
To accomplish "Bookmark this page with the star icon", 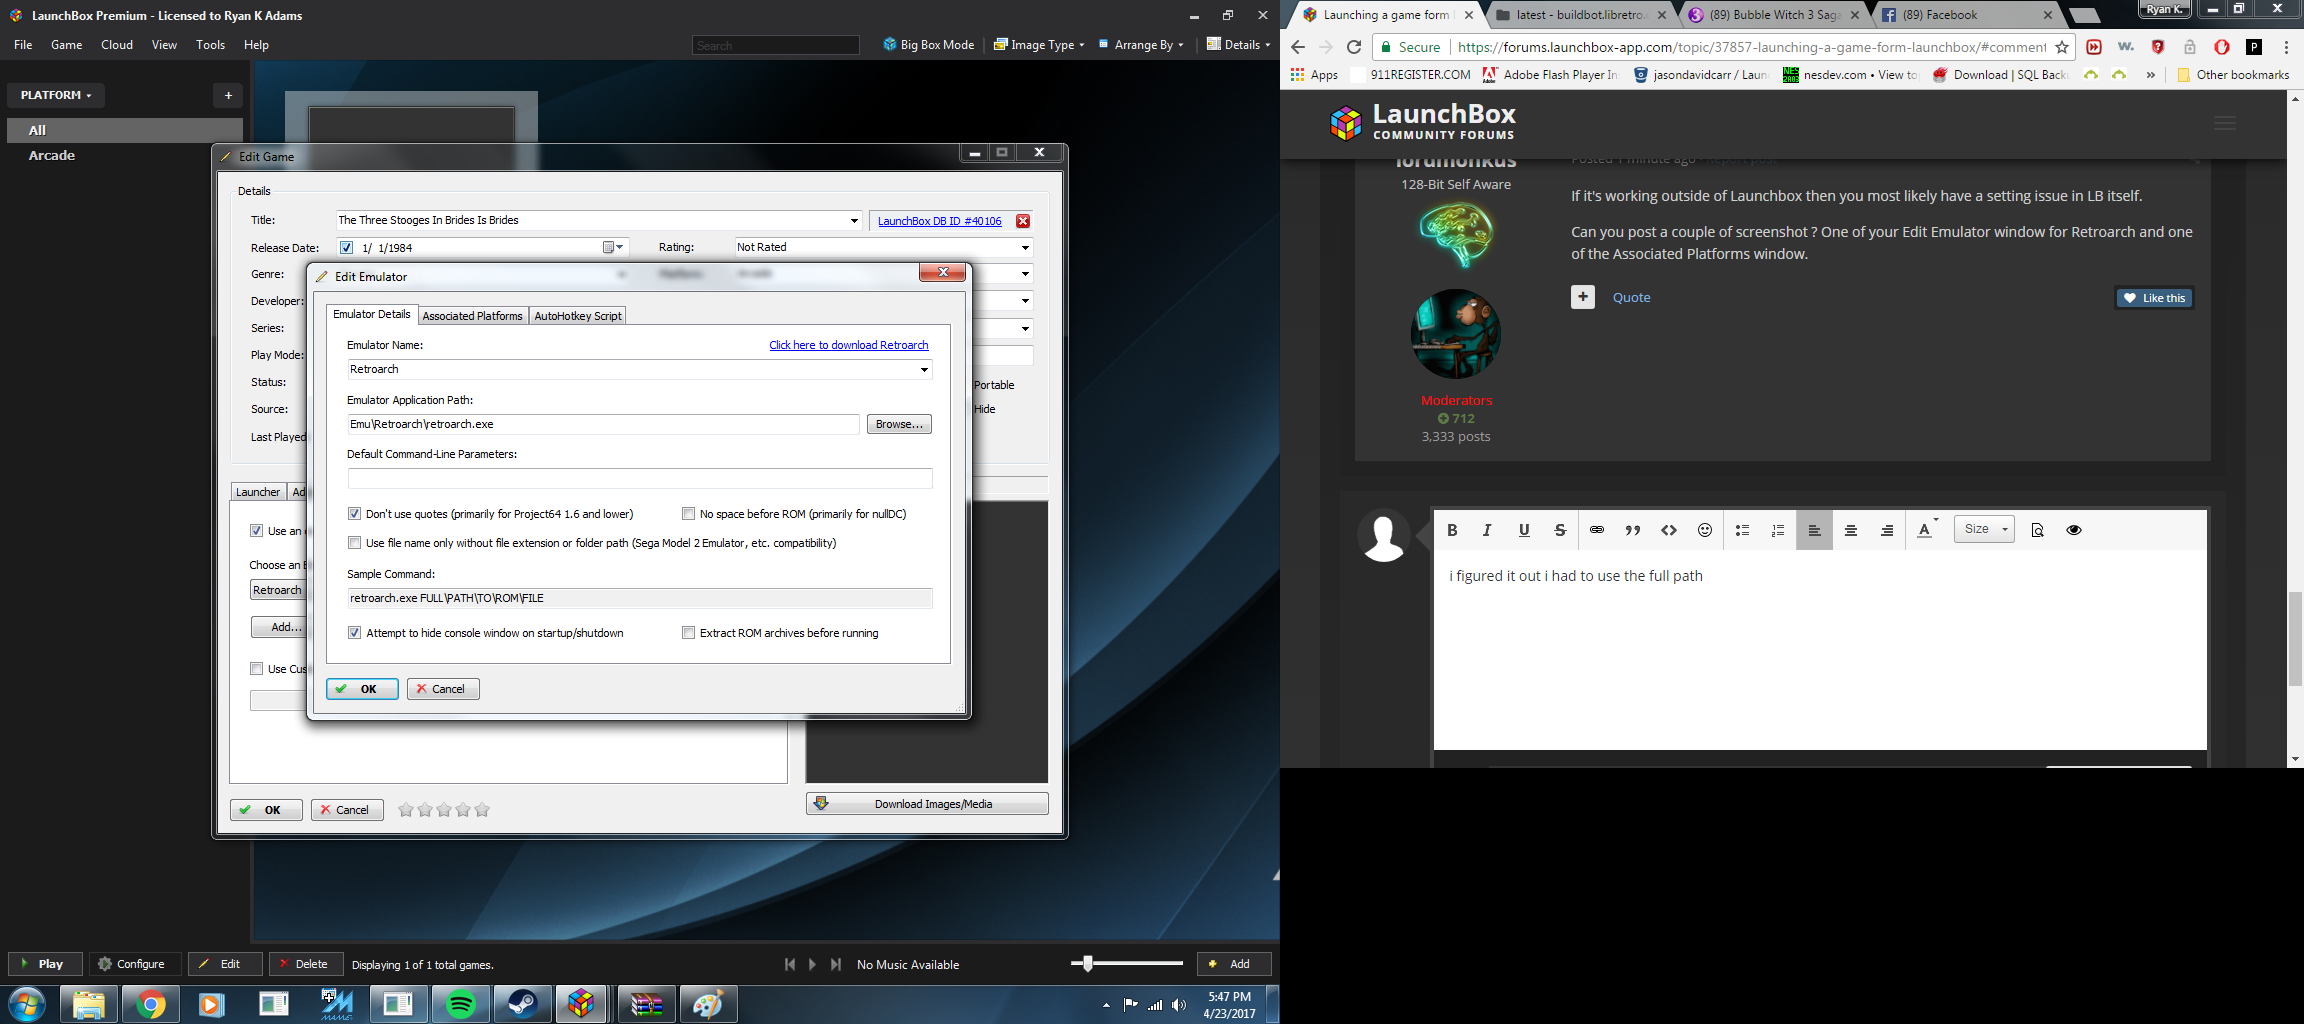I will click(x=2062, y=47).
